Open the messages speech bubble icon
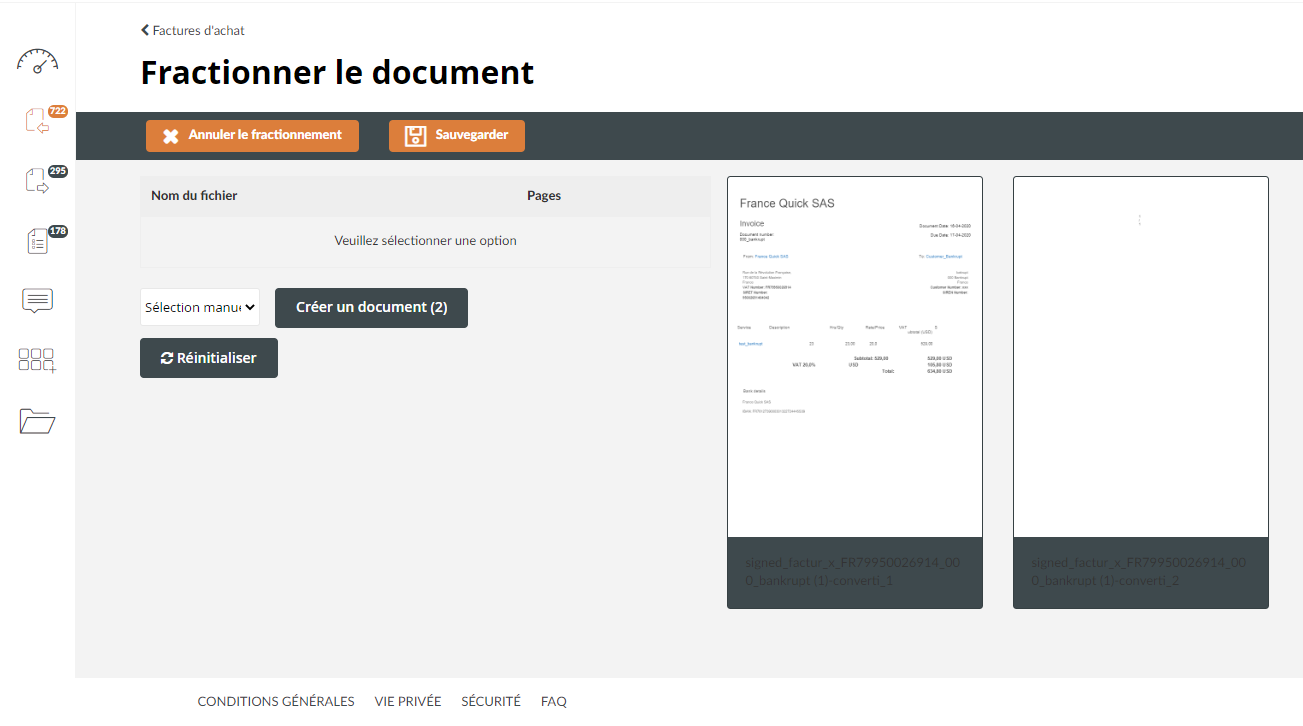 coord(37,301)
